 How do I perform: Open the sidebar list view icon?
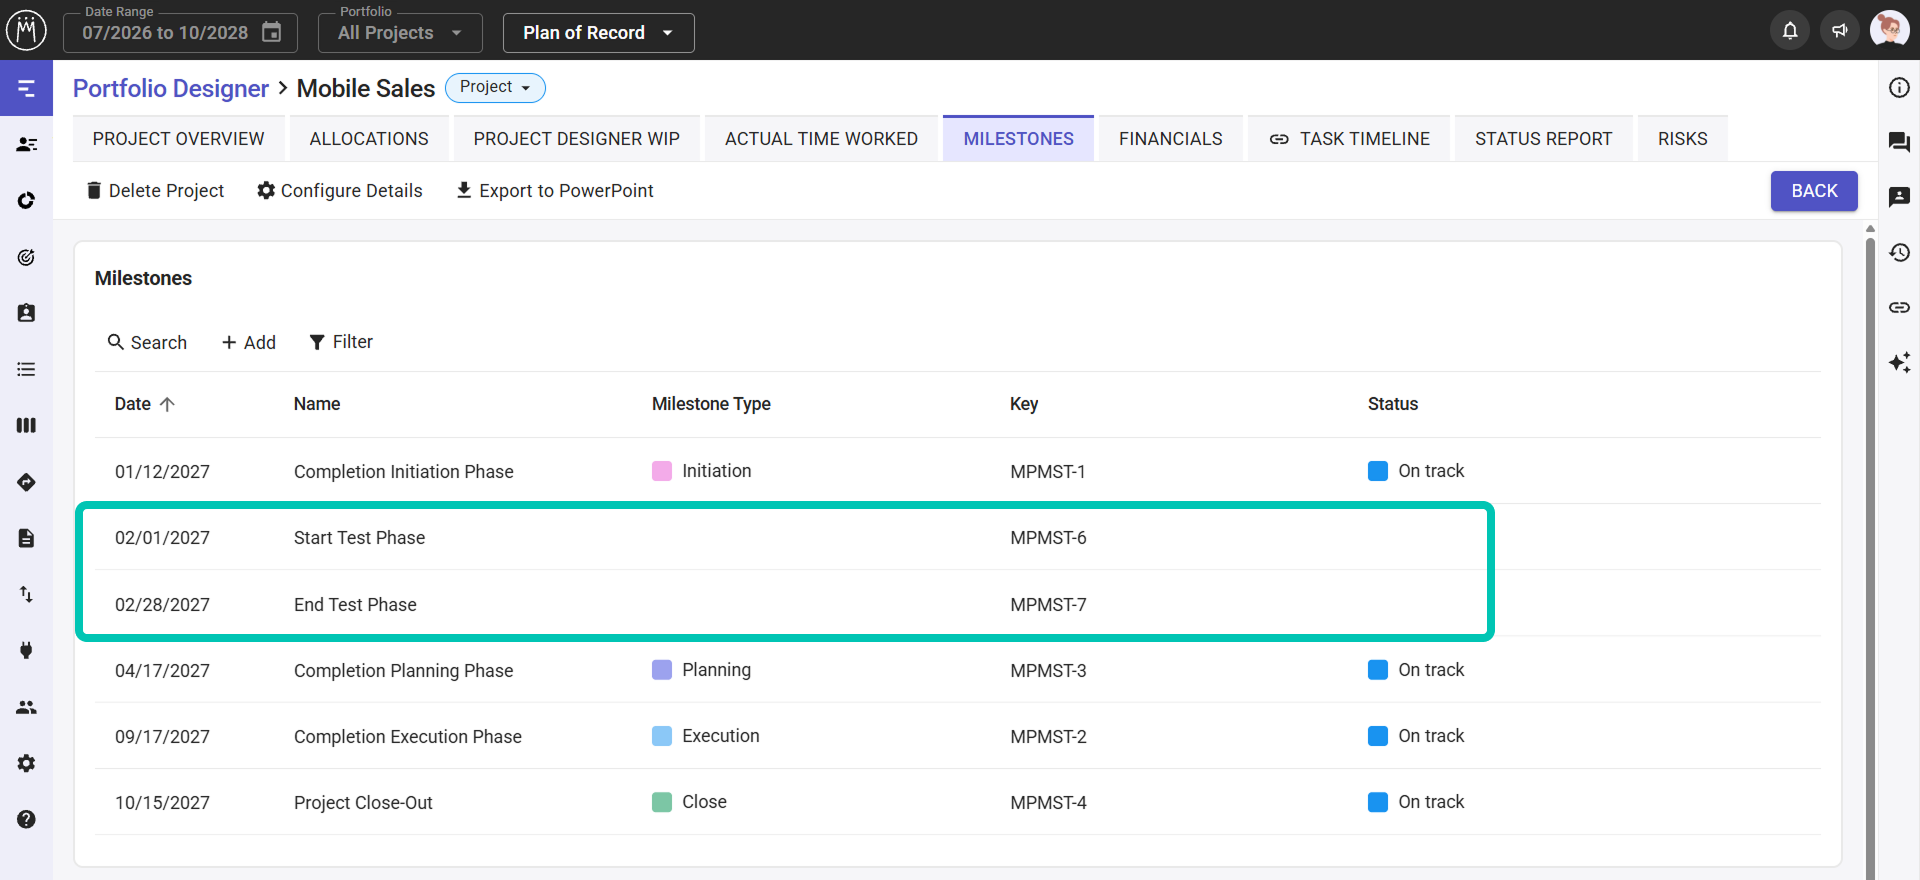click(26, 369)
